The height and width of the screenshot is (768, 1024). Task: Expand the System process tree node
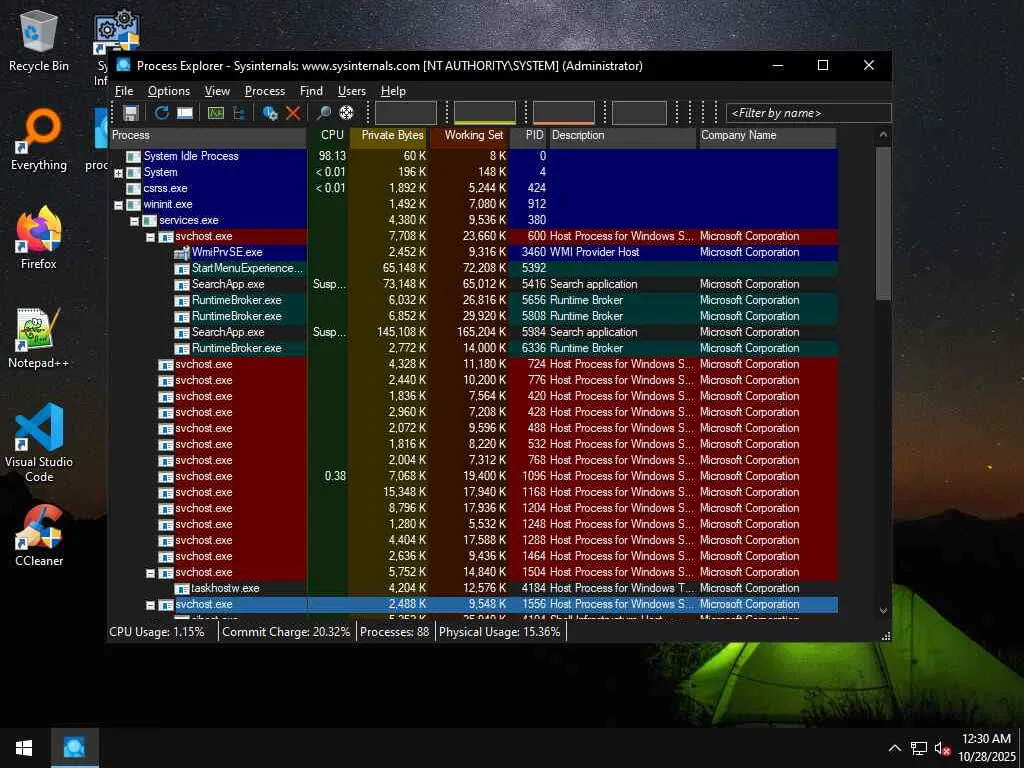click(x=118, y=173)
